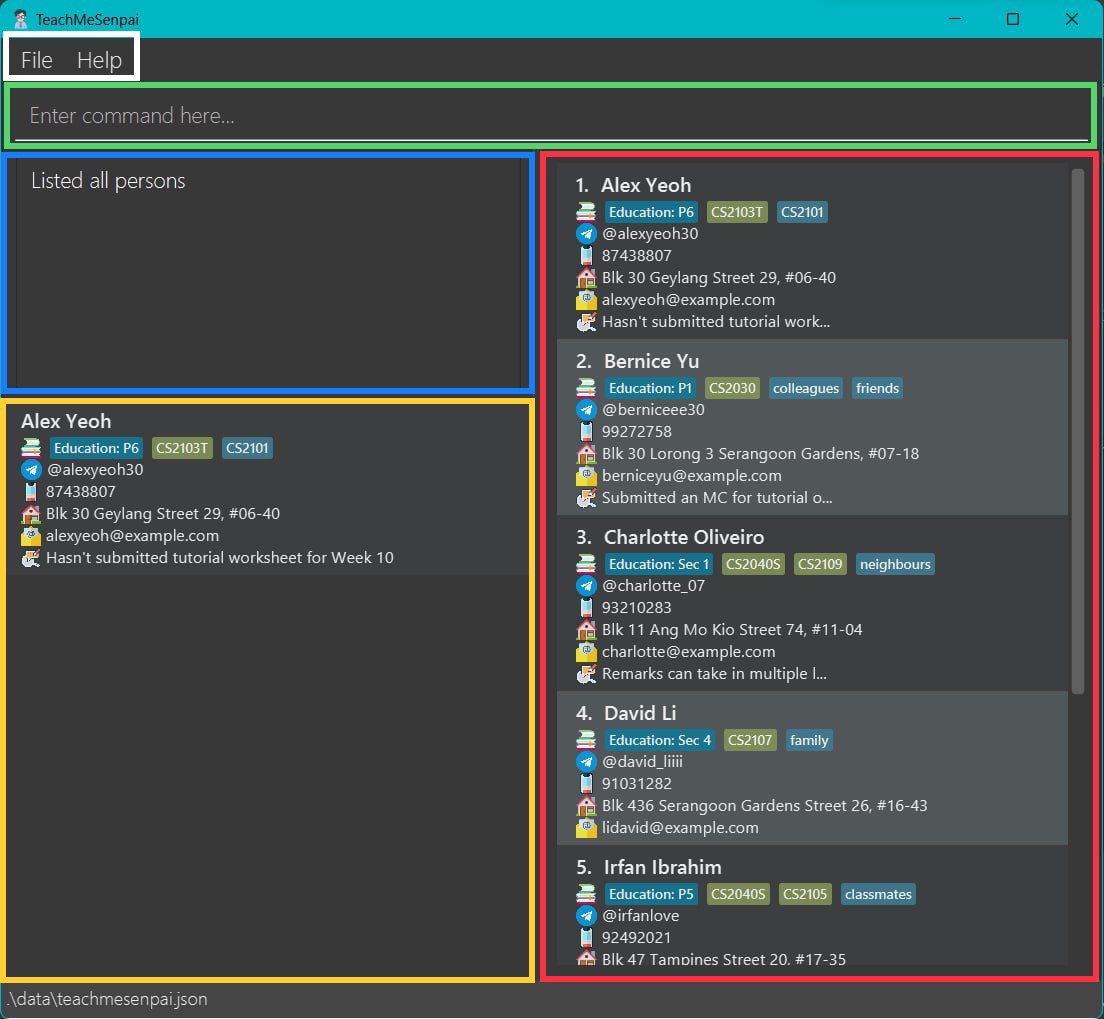Click the phone icon beside 99272758
The width and height of the screenshot is (1104, 1019).
(586, 431)
